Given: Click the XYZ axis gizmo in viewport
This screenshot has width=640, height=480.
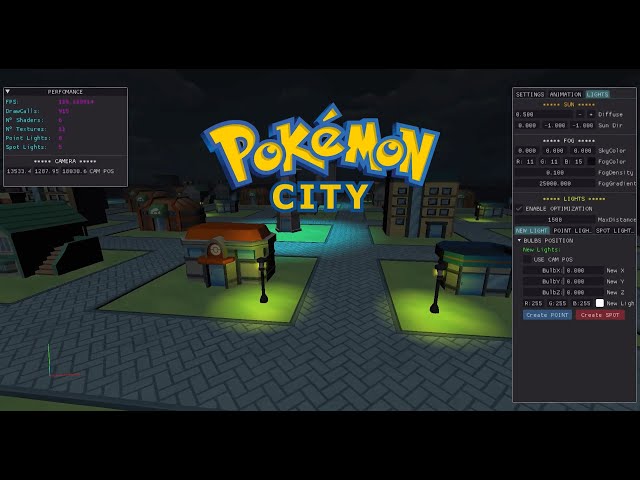Looking at the screenshot, I should point(63,361).
